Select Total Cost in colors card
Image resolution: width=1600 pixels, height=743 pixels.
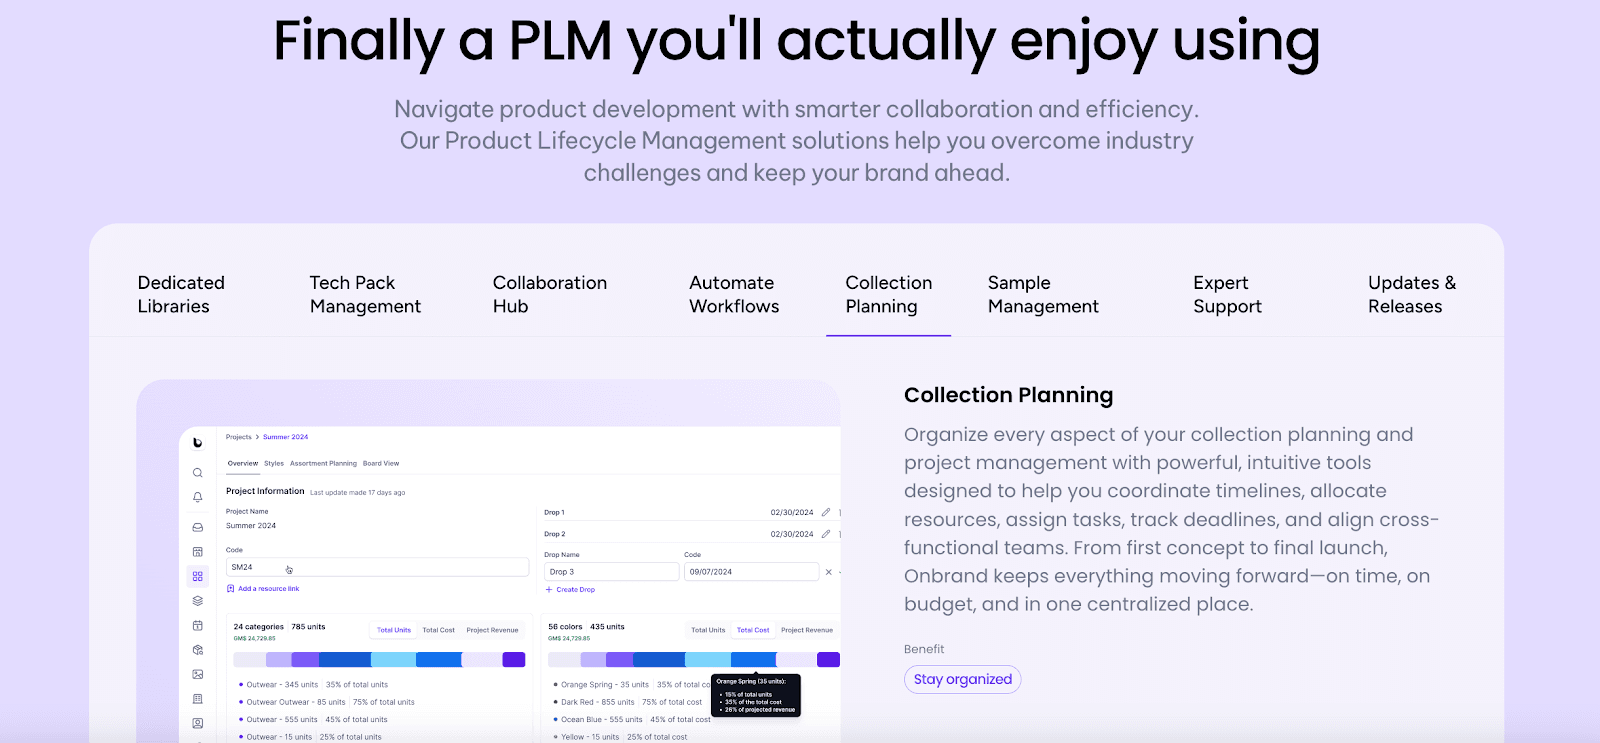pyautogui.click(x=753, y=630)
